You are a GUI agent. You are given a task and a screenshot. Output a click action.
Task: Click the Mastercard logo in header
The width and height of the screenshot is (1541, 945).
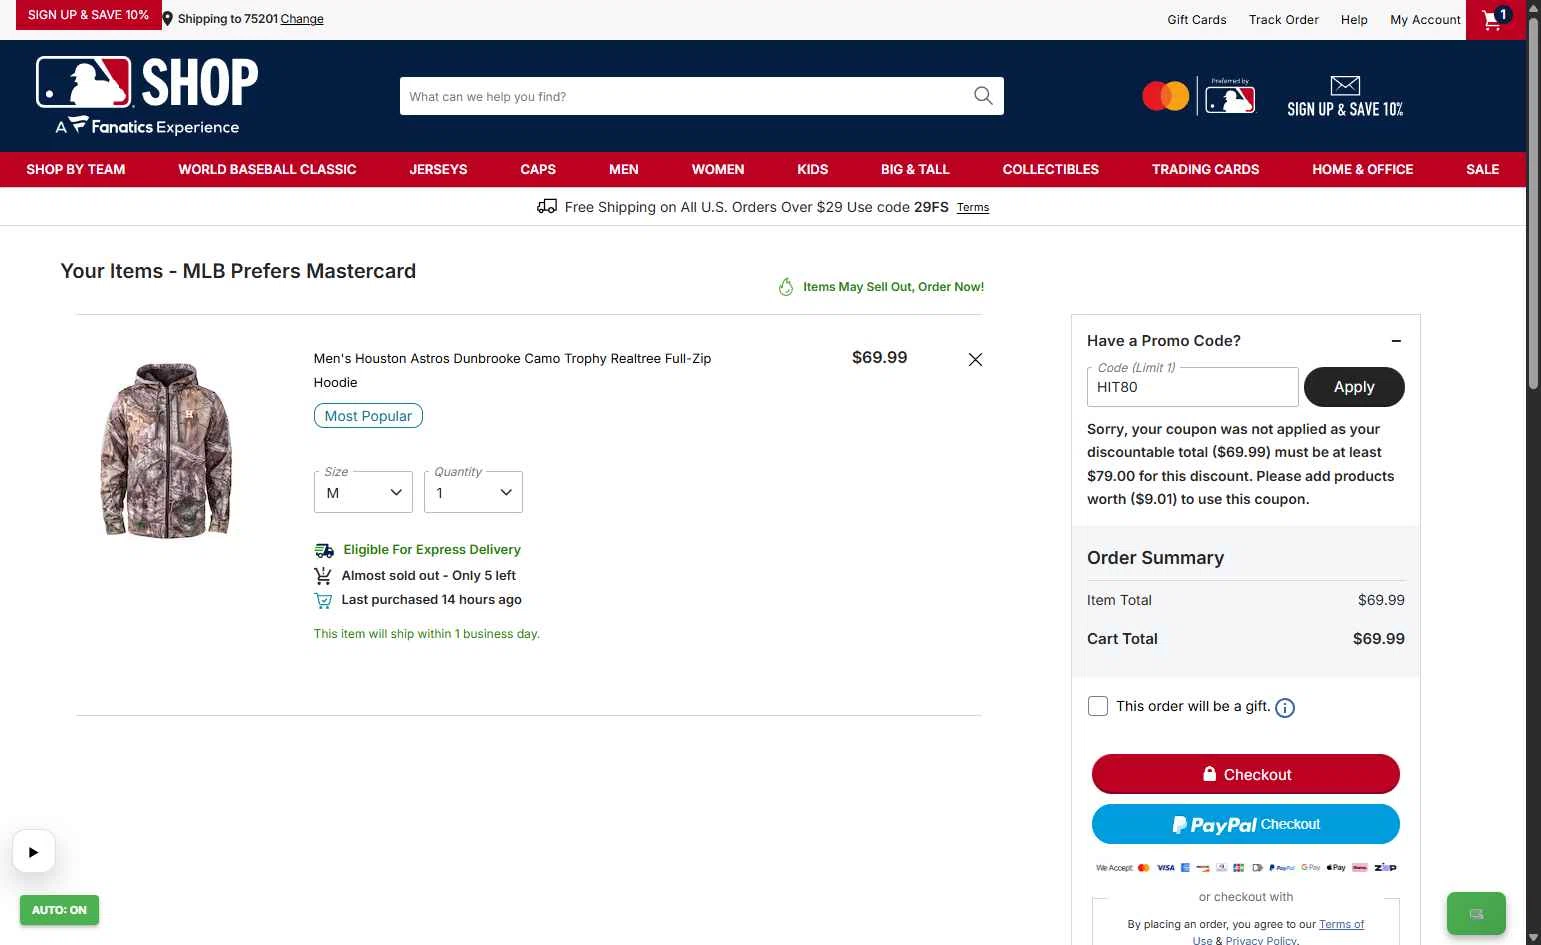click(1166, 96)
